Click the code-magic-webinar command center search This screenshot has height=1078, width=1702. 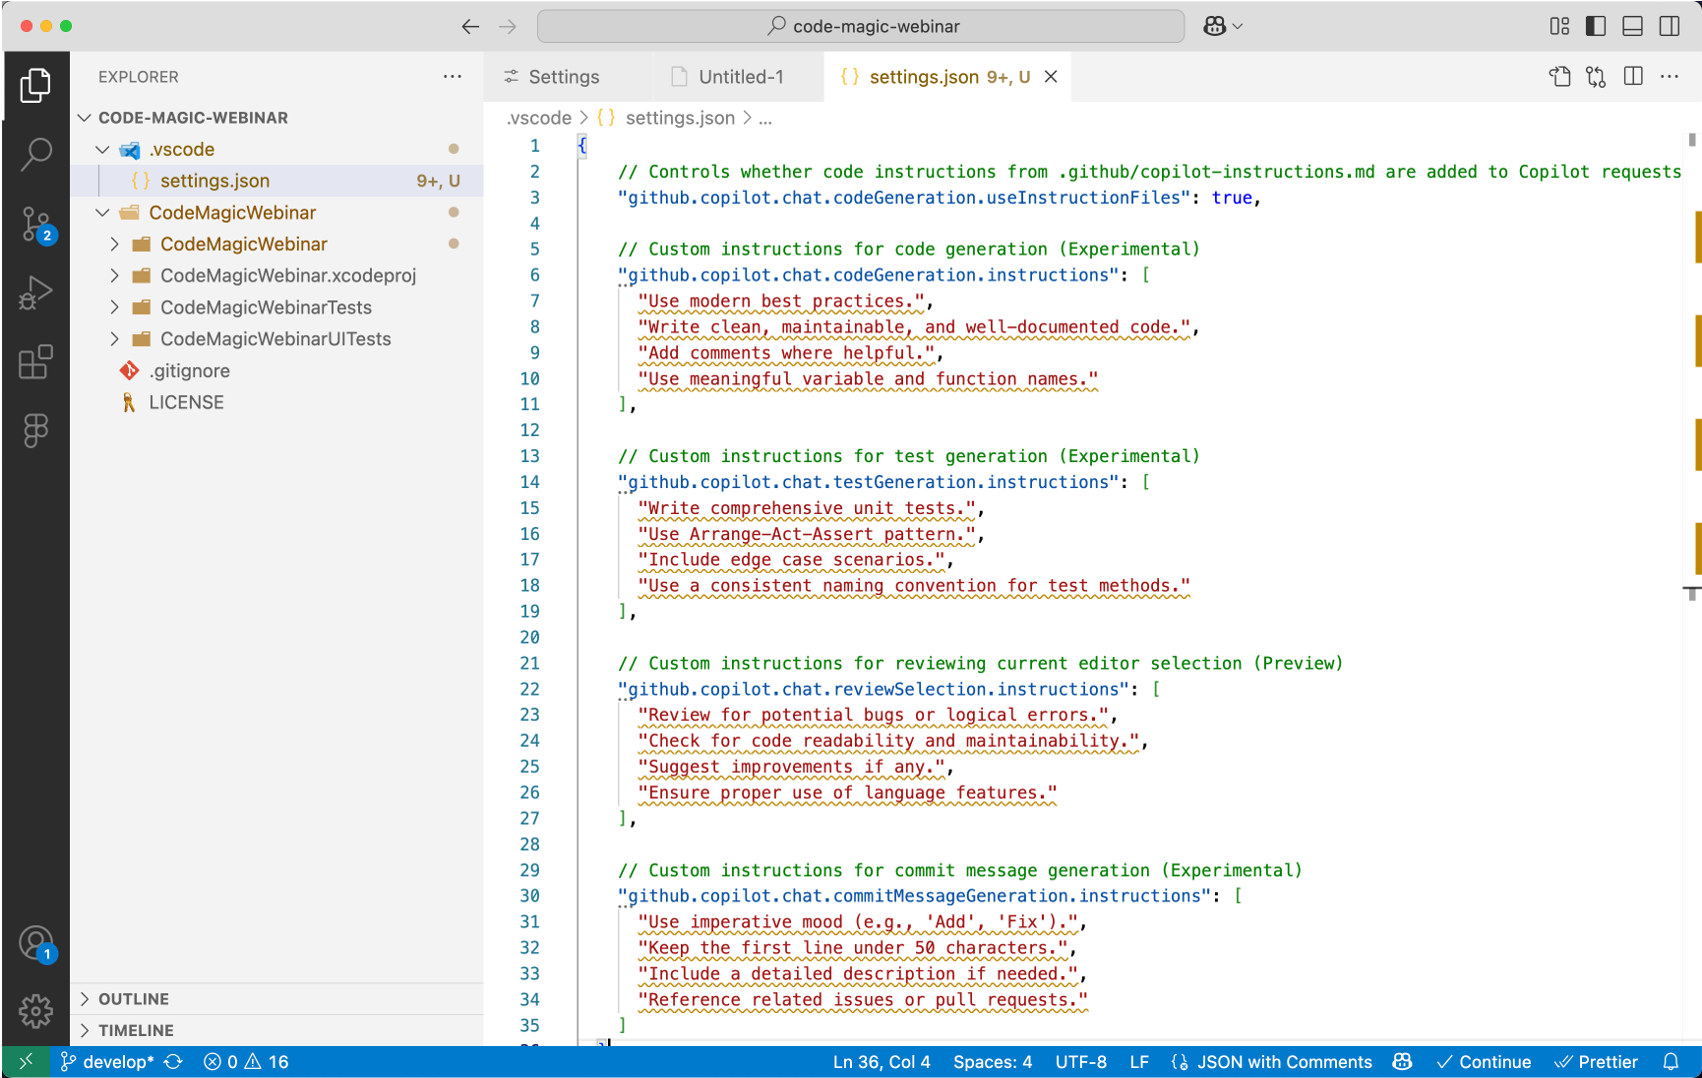click(861, 26)
